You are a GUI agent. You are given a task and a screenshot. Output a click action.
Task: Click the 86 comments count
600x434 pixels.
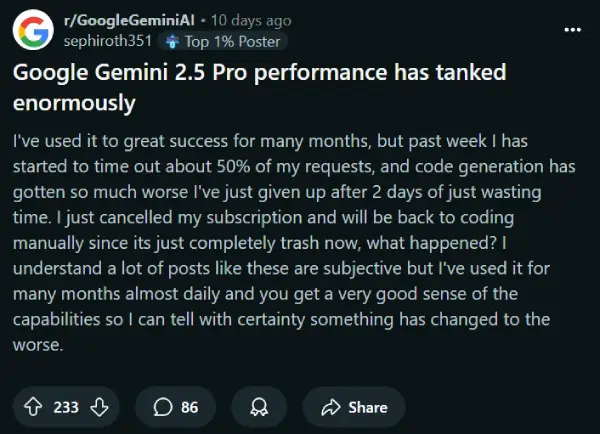[190, 407]
